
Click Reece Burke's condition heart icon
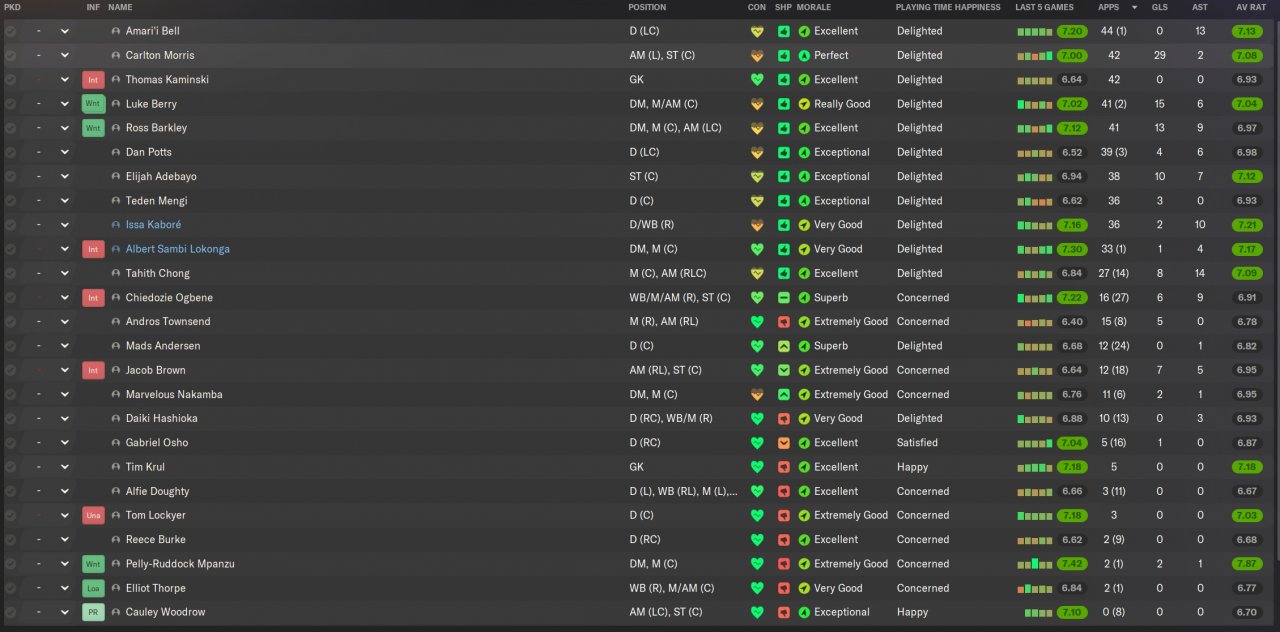tap(757, 540)
